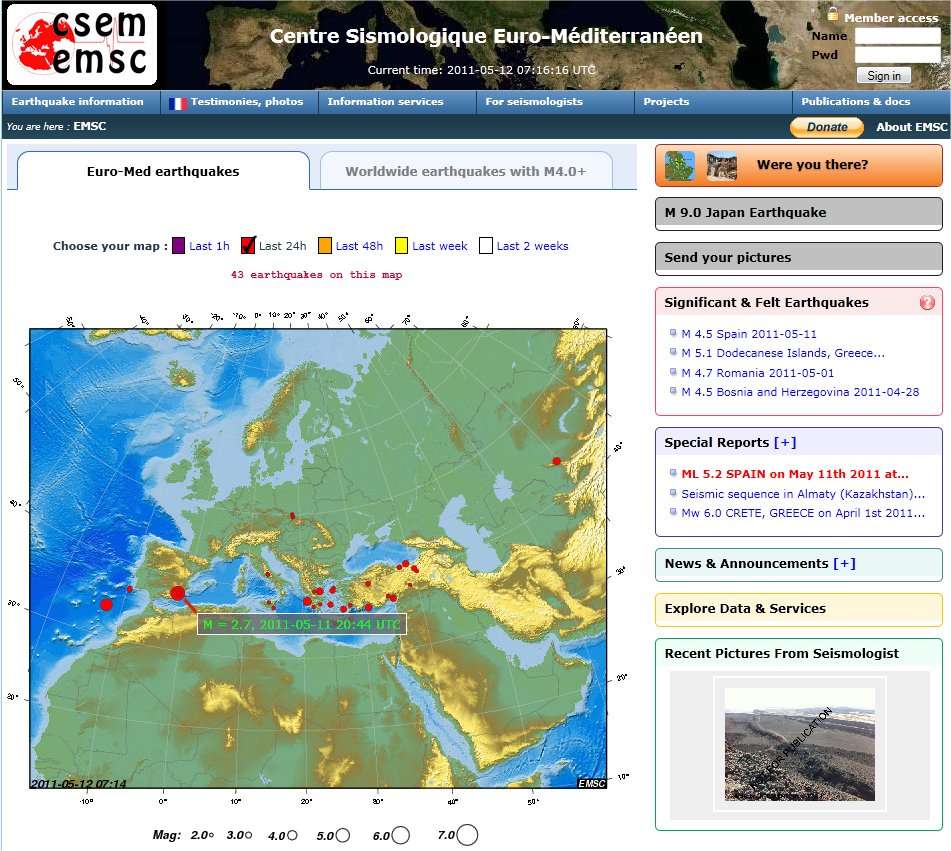Click the '43 earthquakes on this map' text
Screen dimensions: 951x851
click(x=316, y=275)
